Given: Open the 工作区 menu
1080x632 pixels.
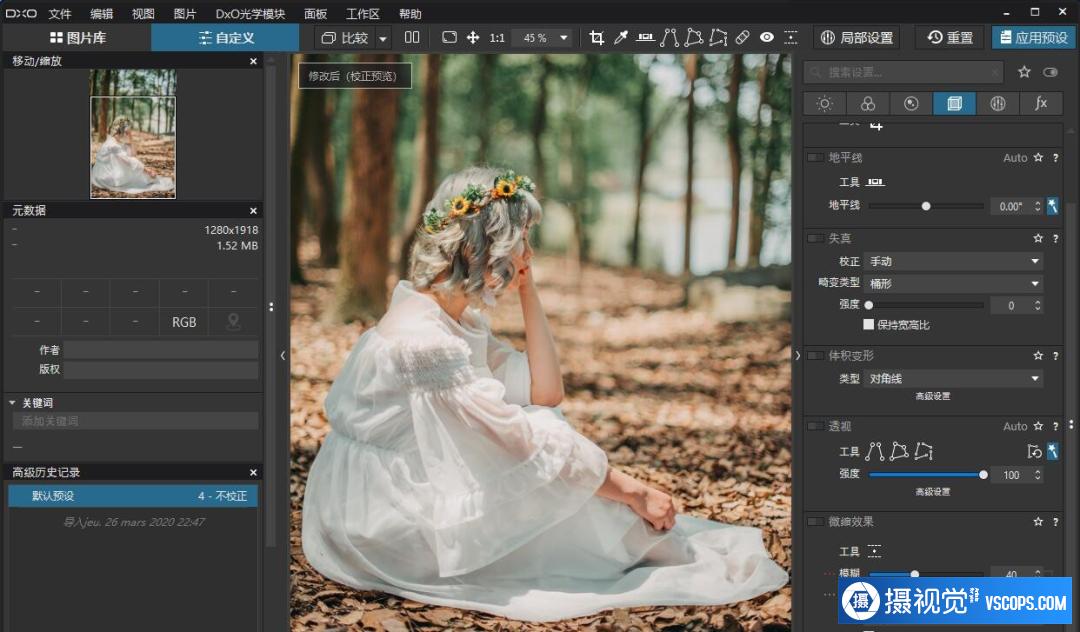Looking at the screenshot, I should click(362, 14).
